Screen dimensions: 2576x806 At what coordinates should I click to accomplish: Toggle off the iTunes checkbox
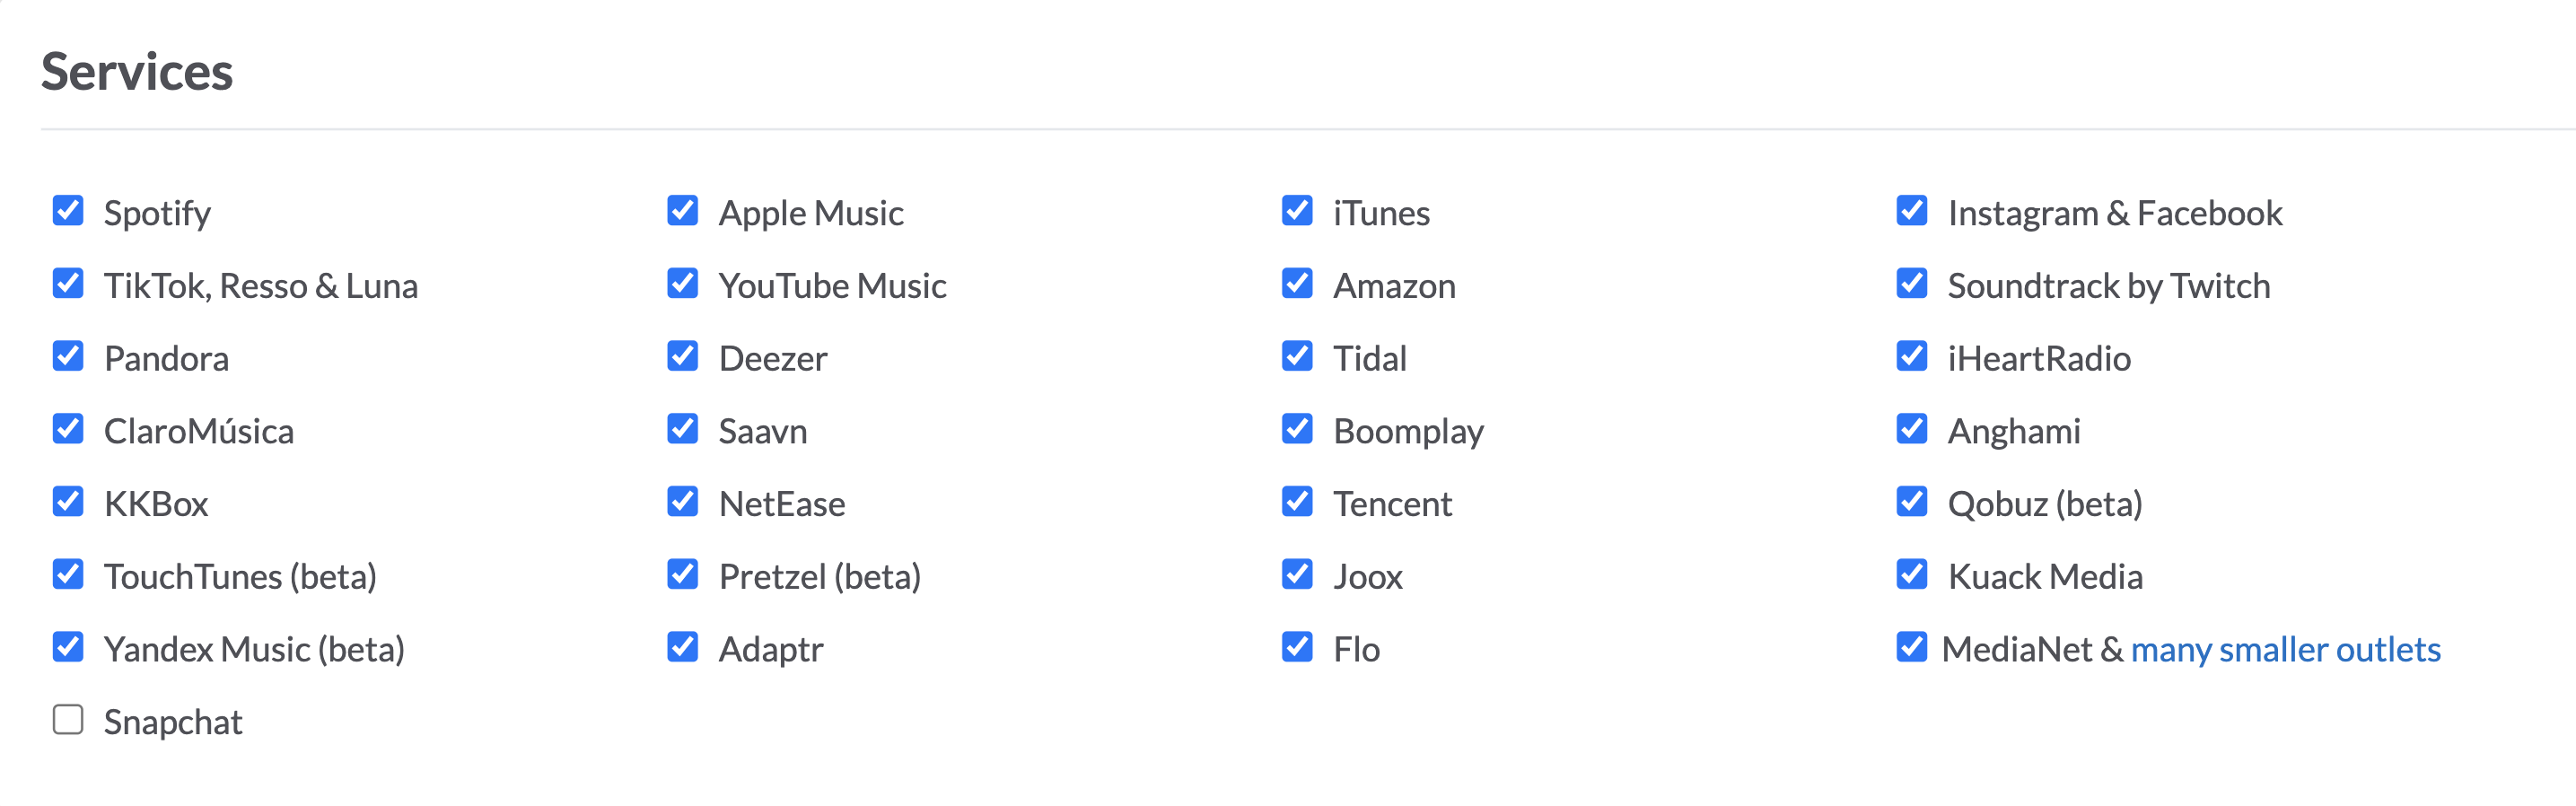1297,211
